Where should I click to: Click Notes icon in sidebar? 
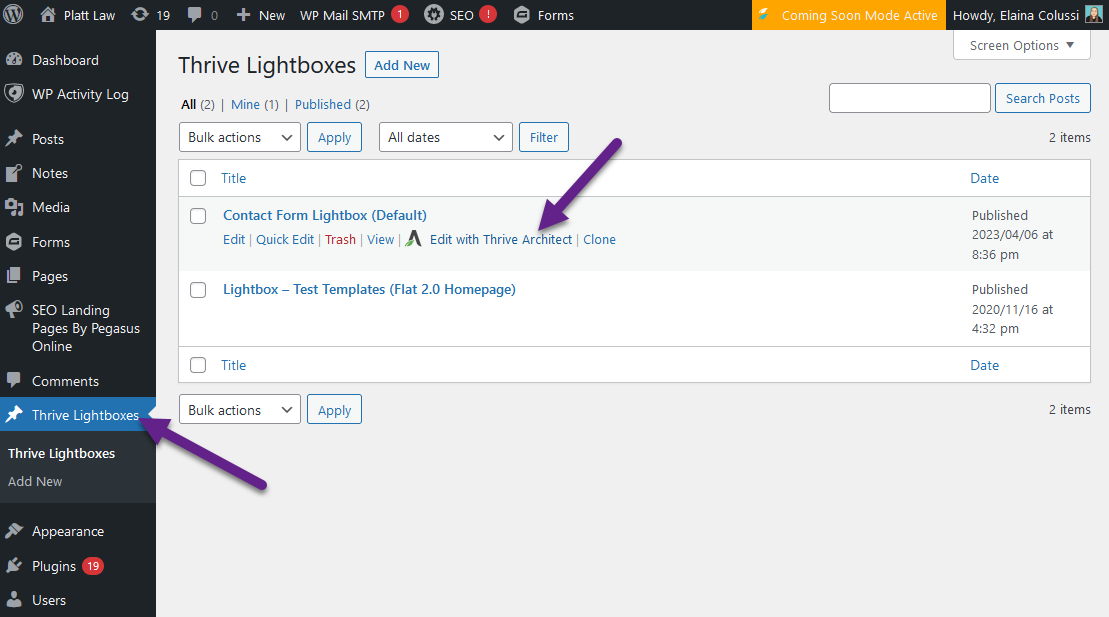pos(14,173)
